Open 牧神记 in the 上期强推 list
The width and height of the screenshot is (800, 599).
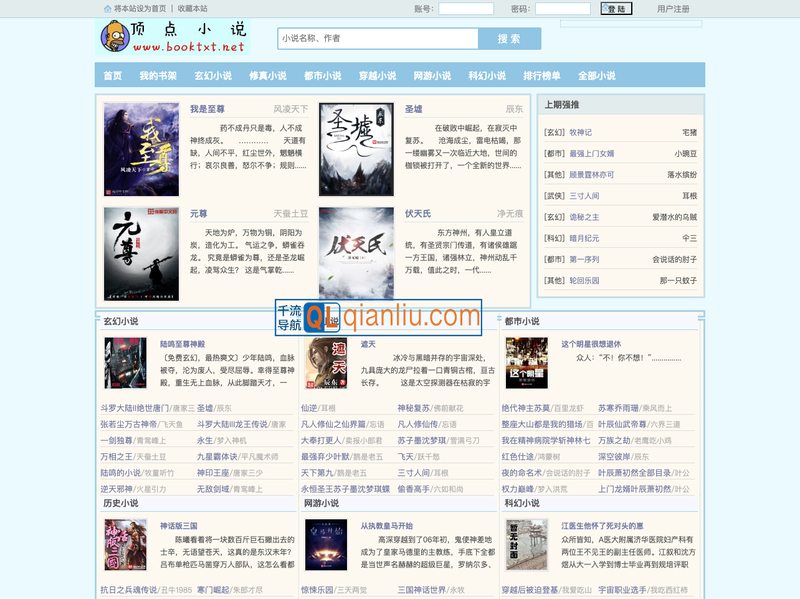coord(580,132)
